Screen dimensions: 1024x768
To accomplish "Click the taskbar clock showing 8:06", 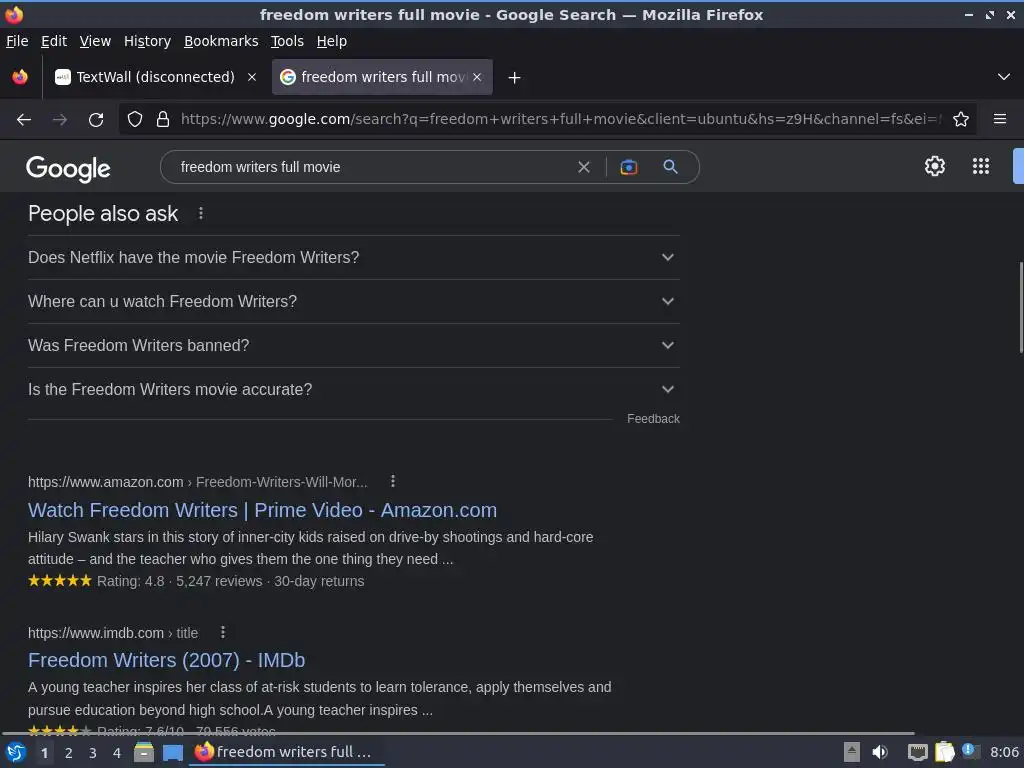I will pyautogui.click(x=1004, y=752).
